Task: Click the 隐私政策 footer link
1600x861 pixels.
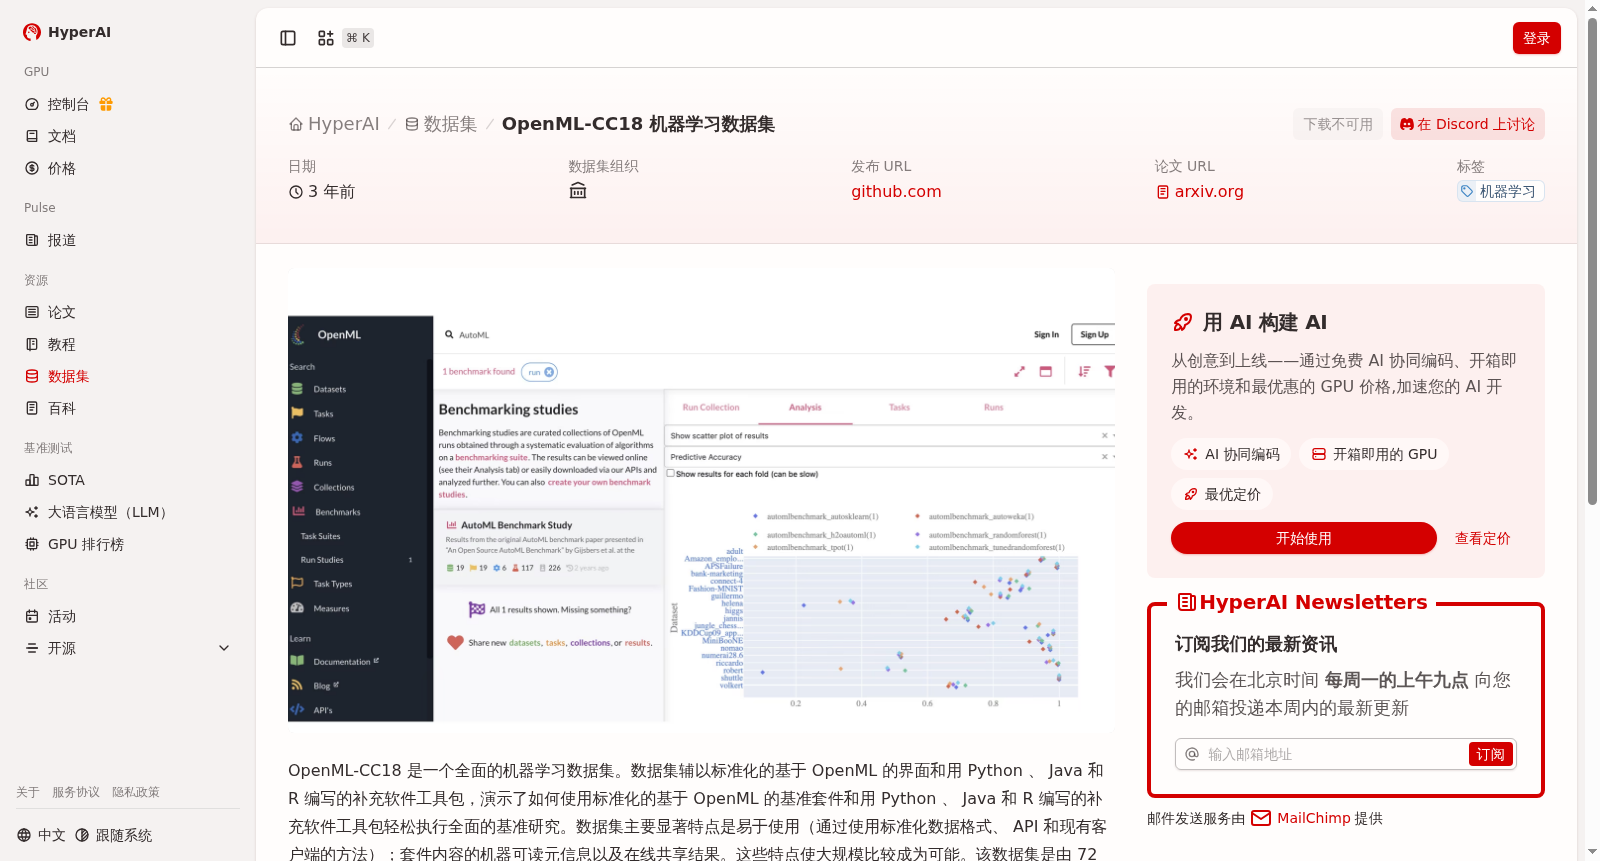Action: point(136,792)
